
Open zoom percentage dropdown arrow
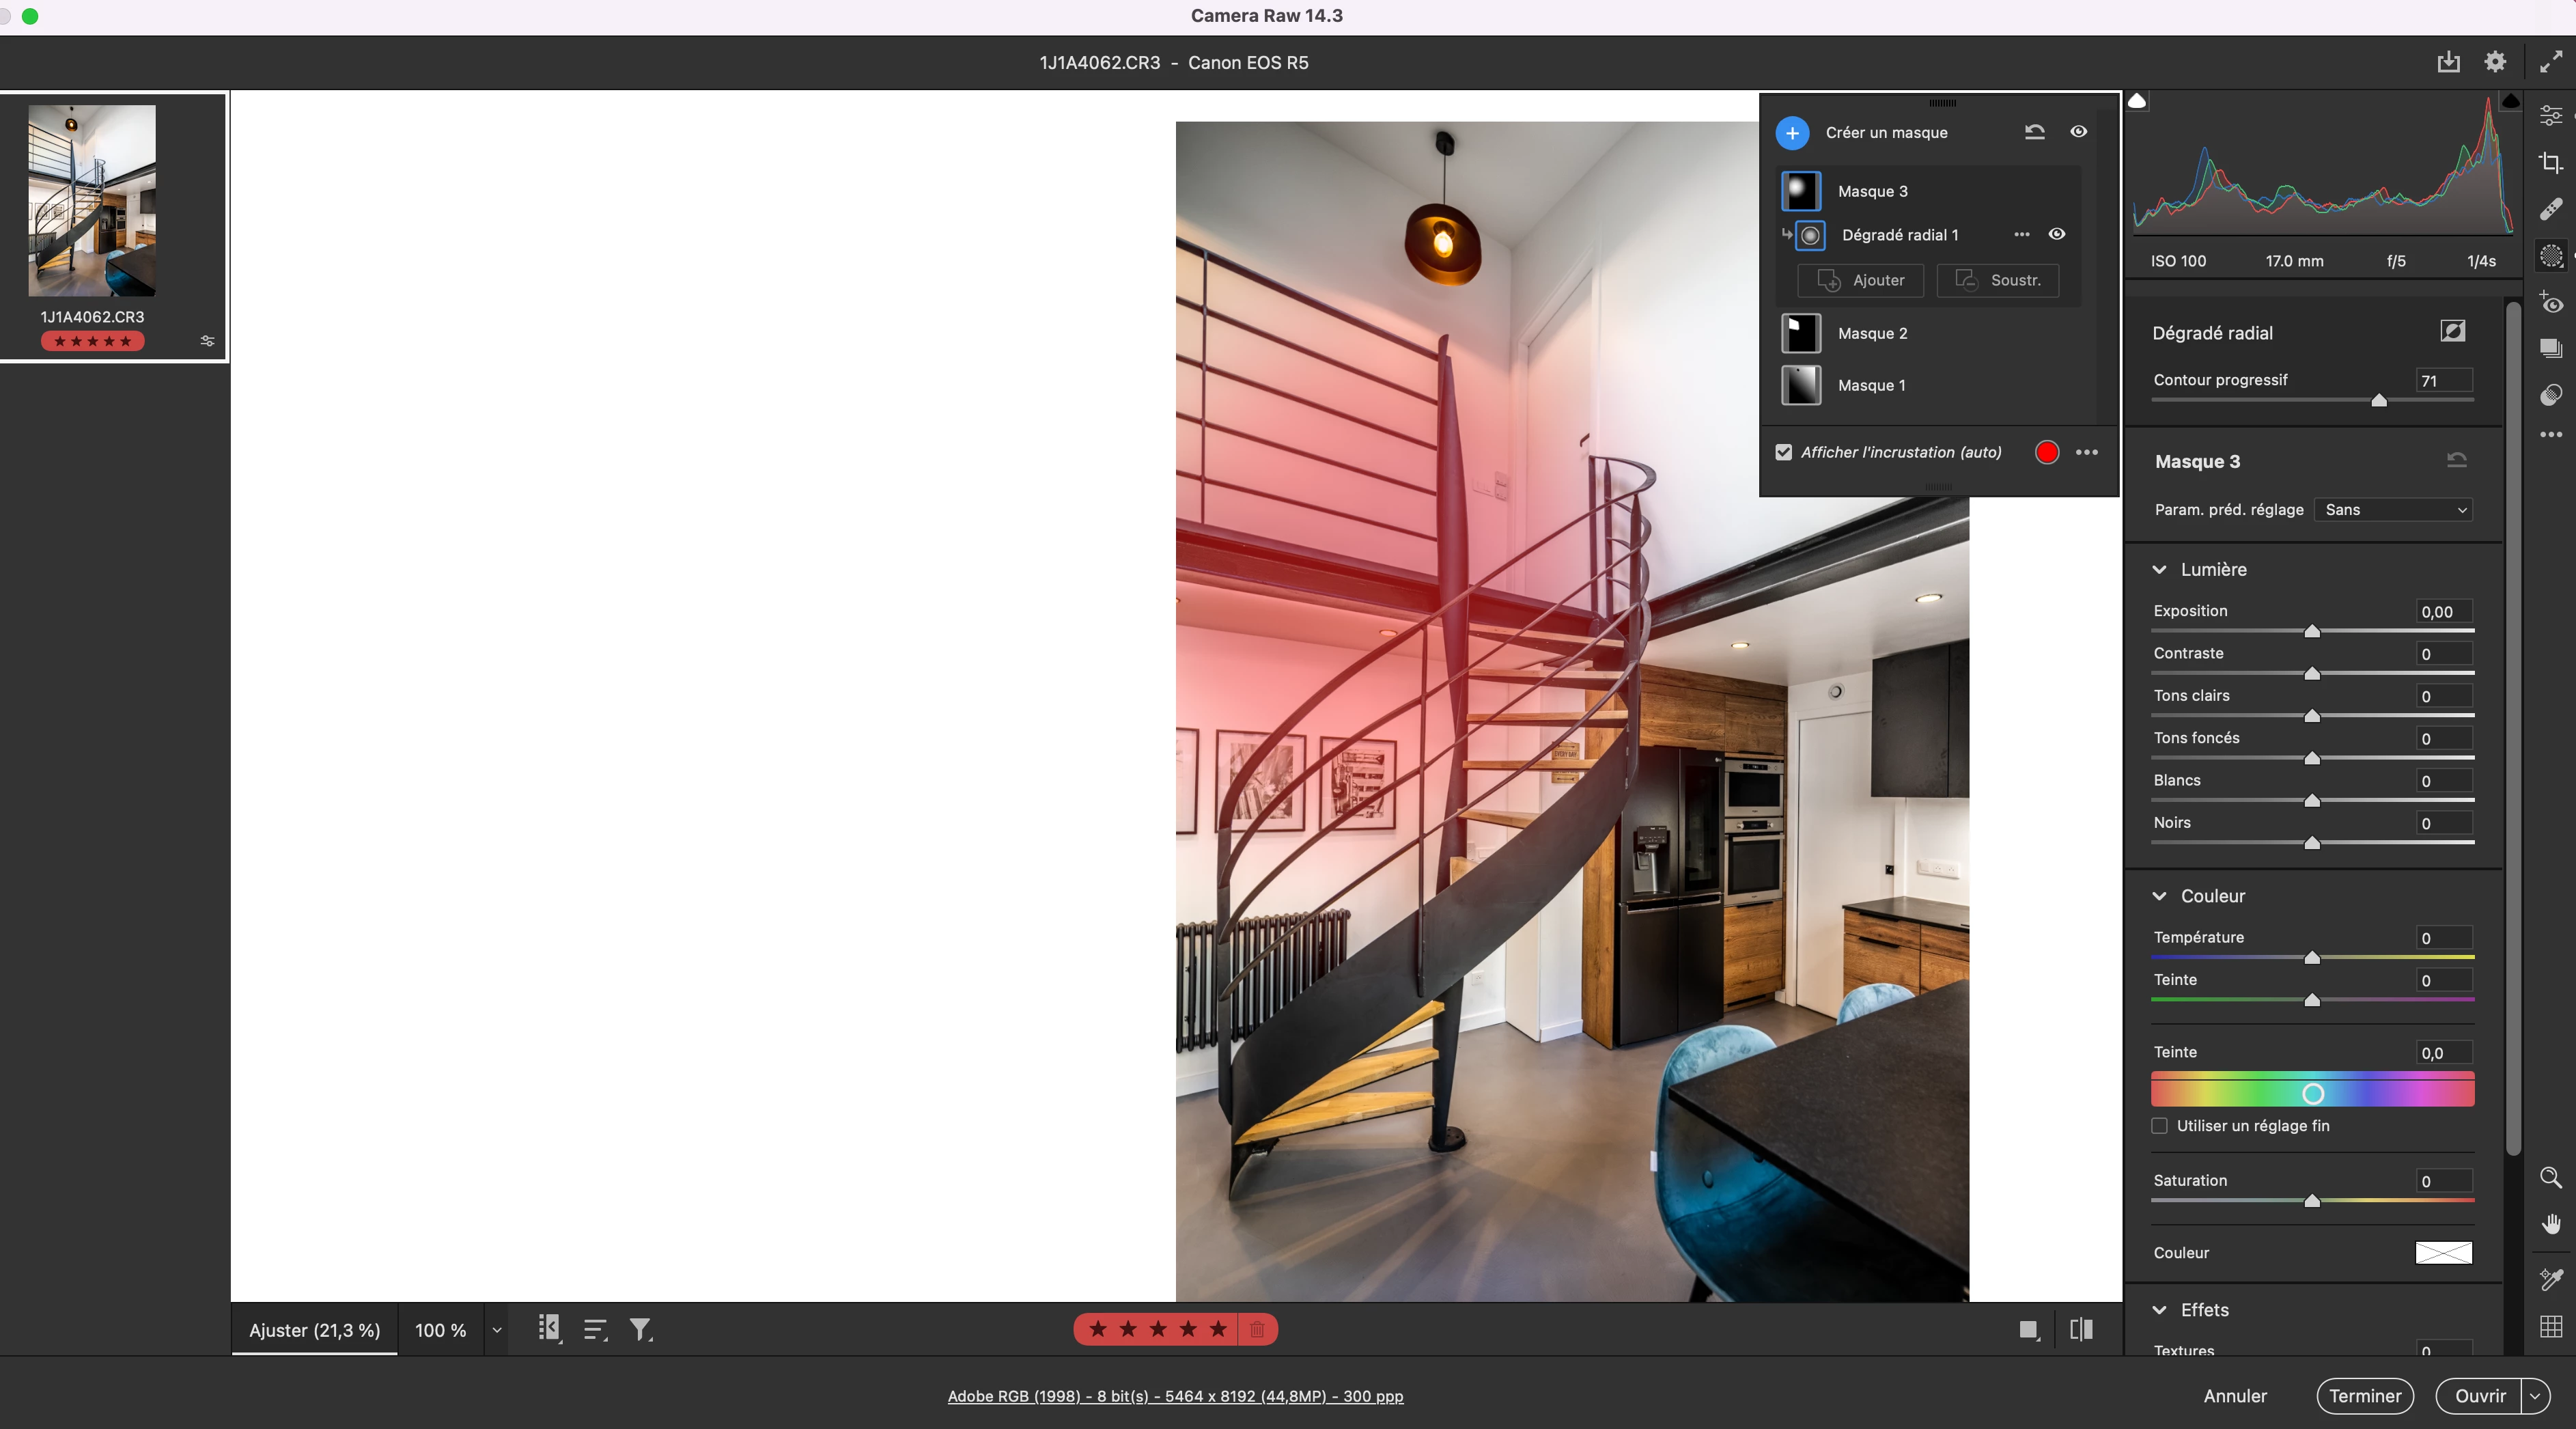click(497, 1330)
